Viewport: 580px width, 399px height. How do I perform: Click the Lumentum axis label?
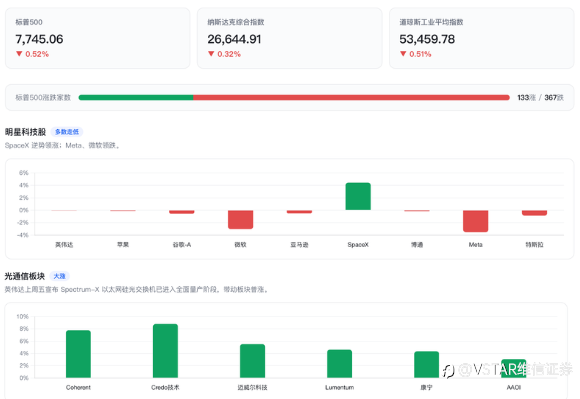[340, 388]
